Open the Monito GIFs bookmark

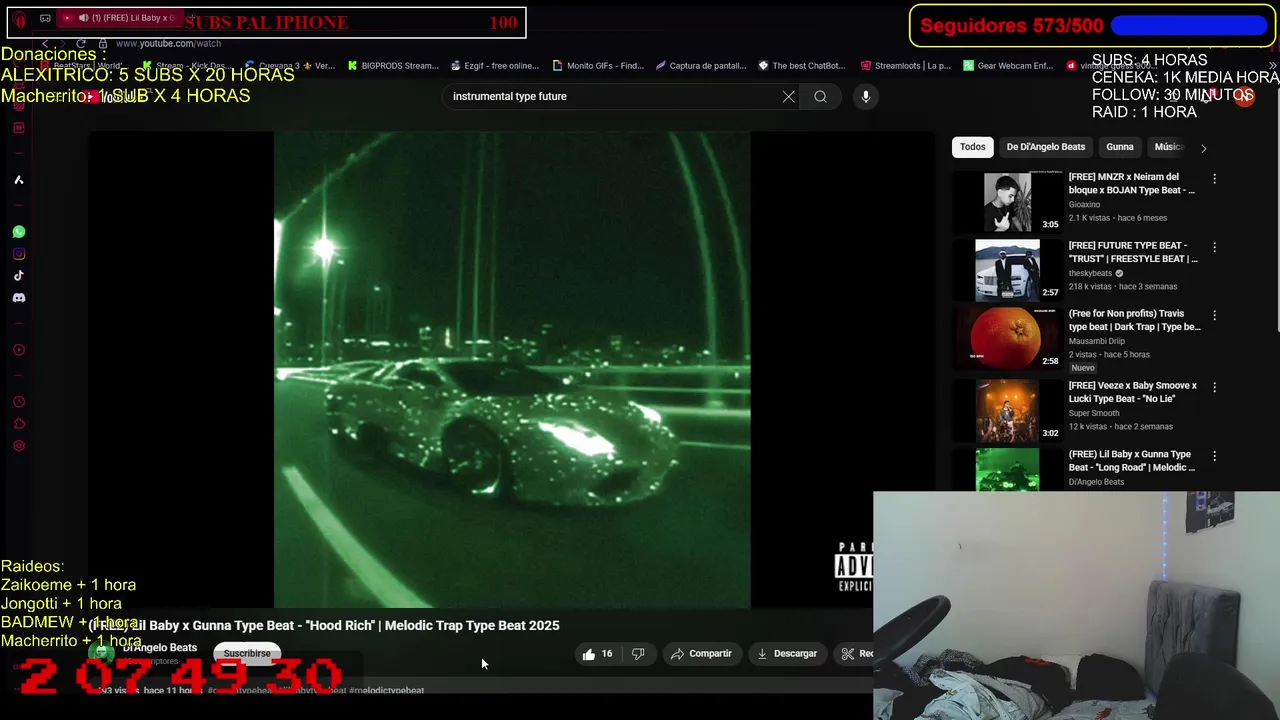coord(597,66)
